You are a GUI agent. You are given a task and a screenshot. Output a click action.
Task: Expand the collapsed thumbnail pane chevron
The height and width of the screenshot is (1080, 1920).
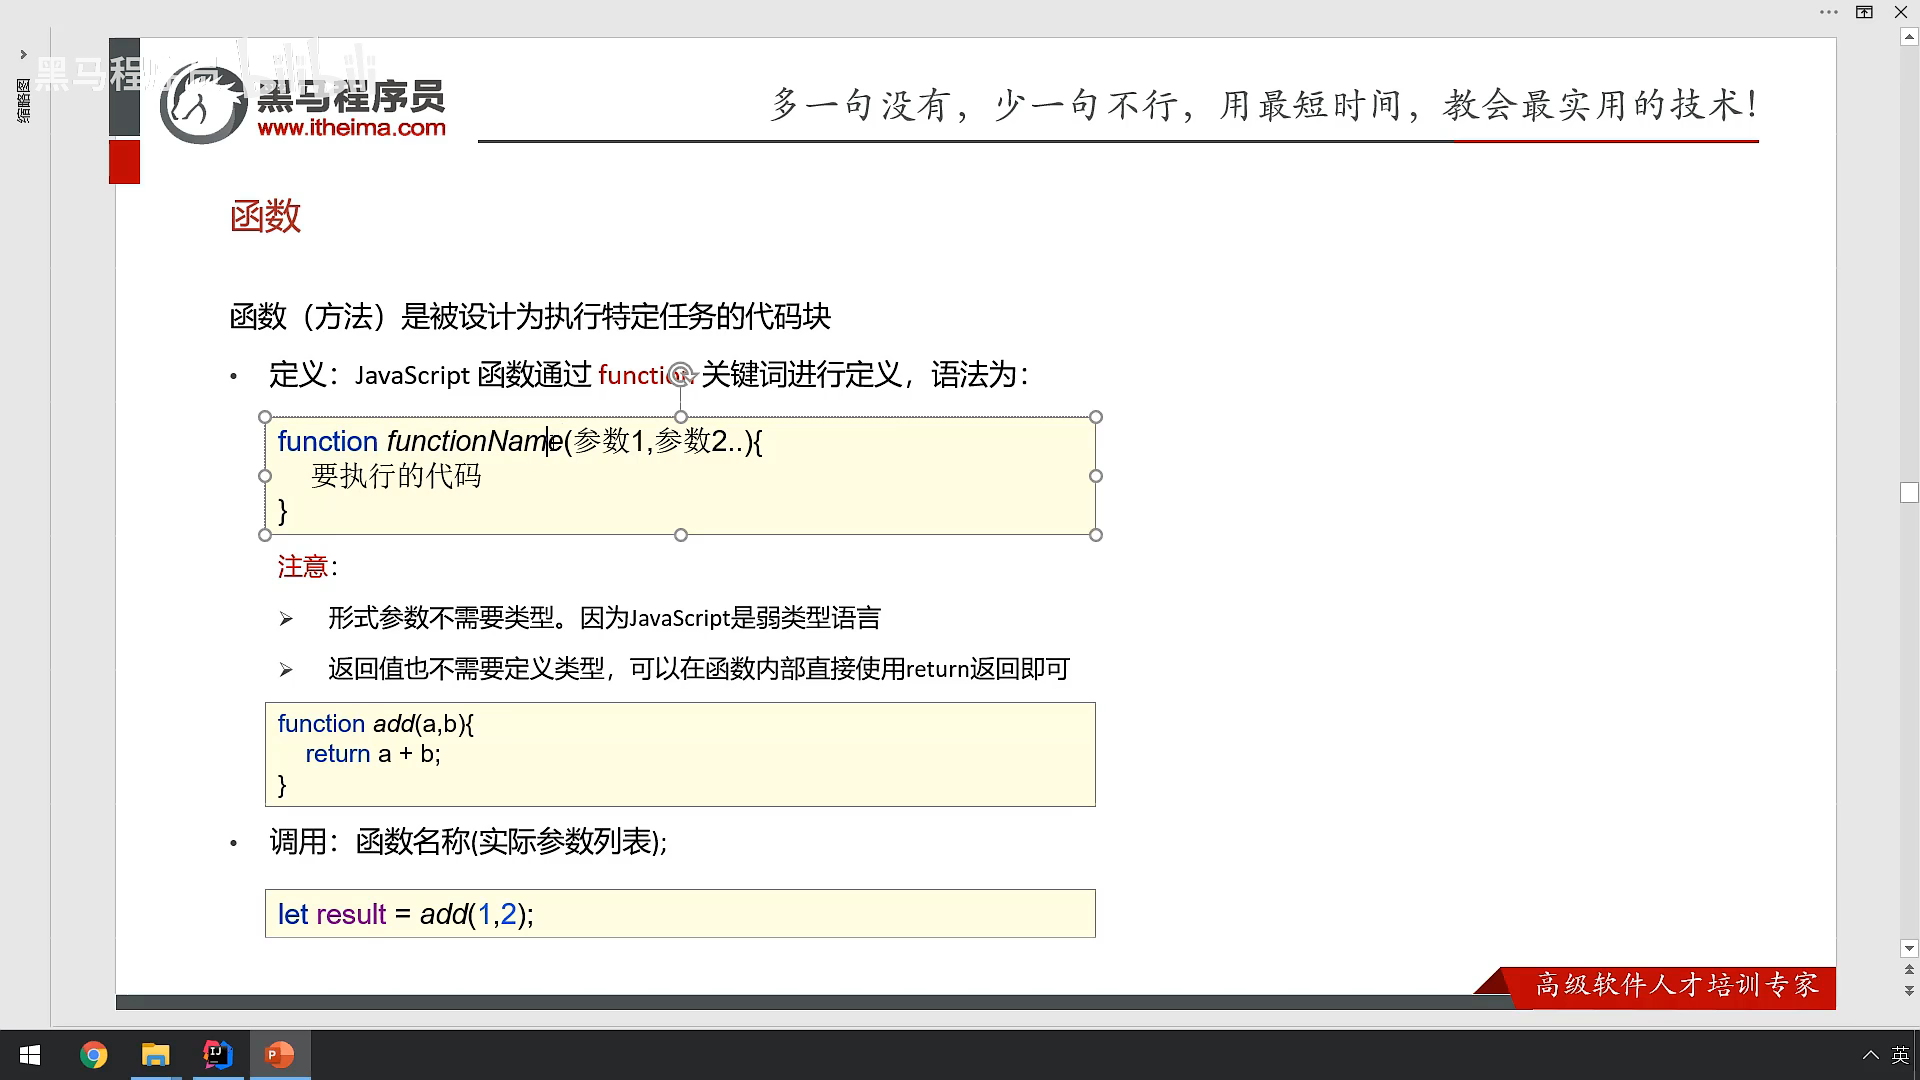point(23,54)
